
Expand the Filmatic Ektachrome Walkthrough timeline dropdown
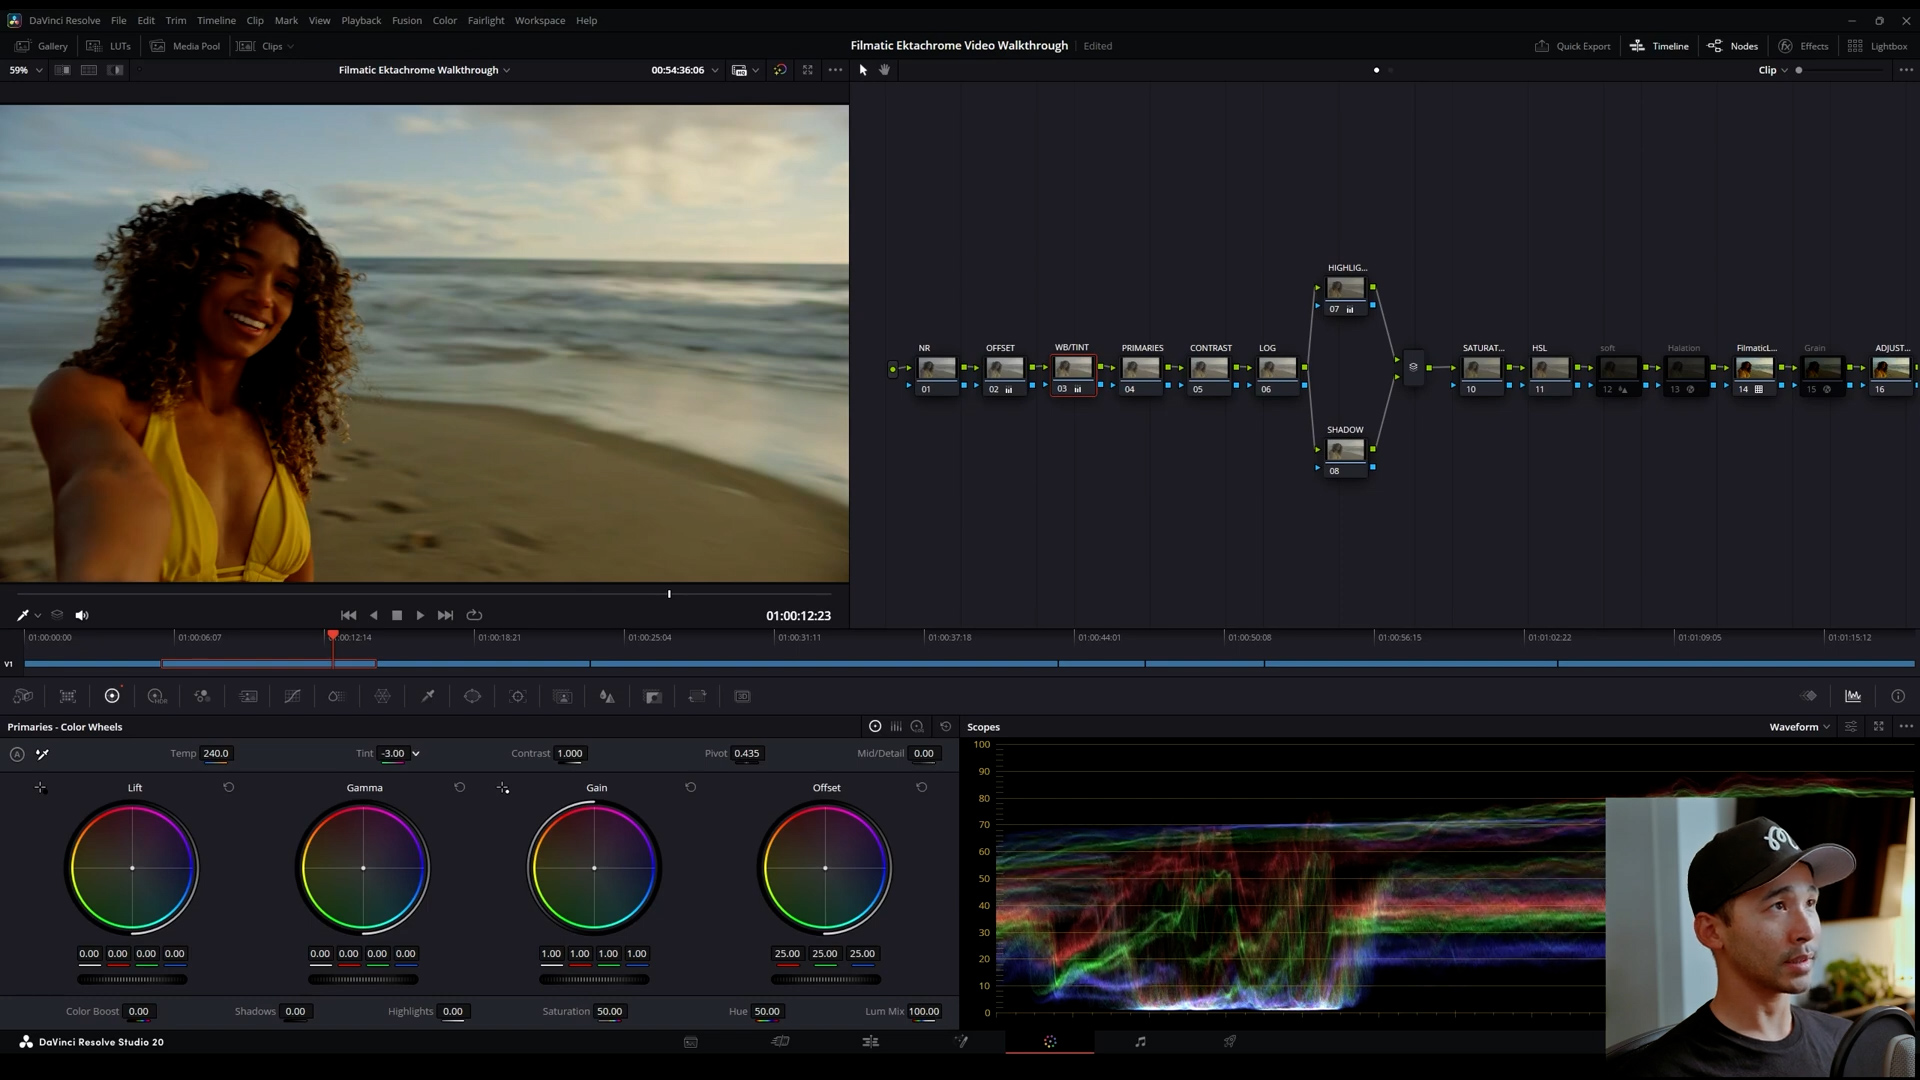tap(424, 70)
